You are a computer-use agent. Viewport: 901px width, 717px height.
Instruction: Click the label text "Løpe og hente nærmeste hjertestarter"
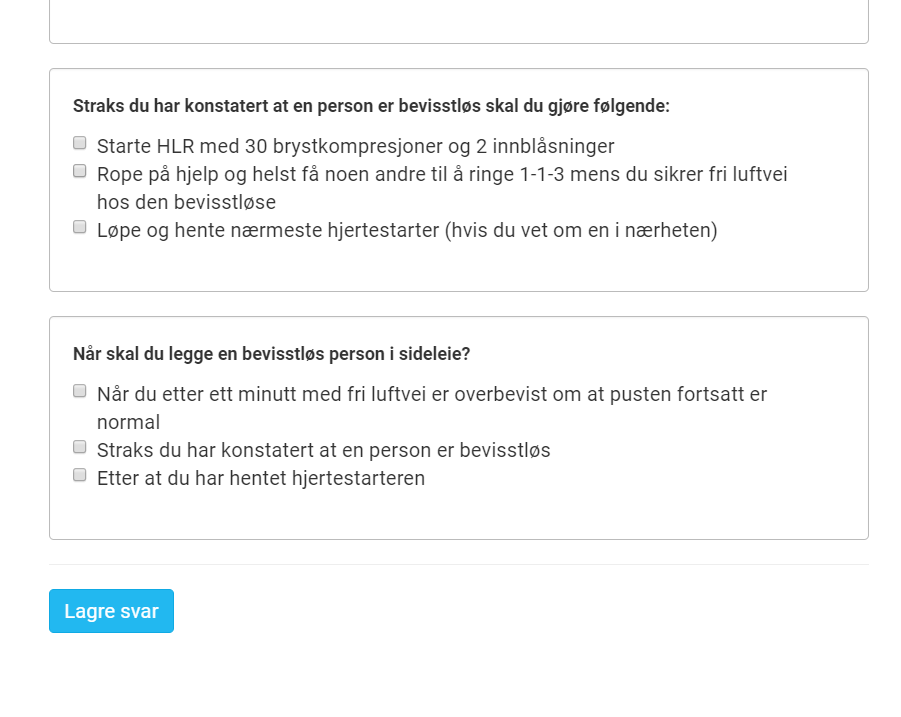[268, 230]
